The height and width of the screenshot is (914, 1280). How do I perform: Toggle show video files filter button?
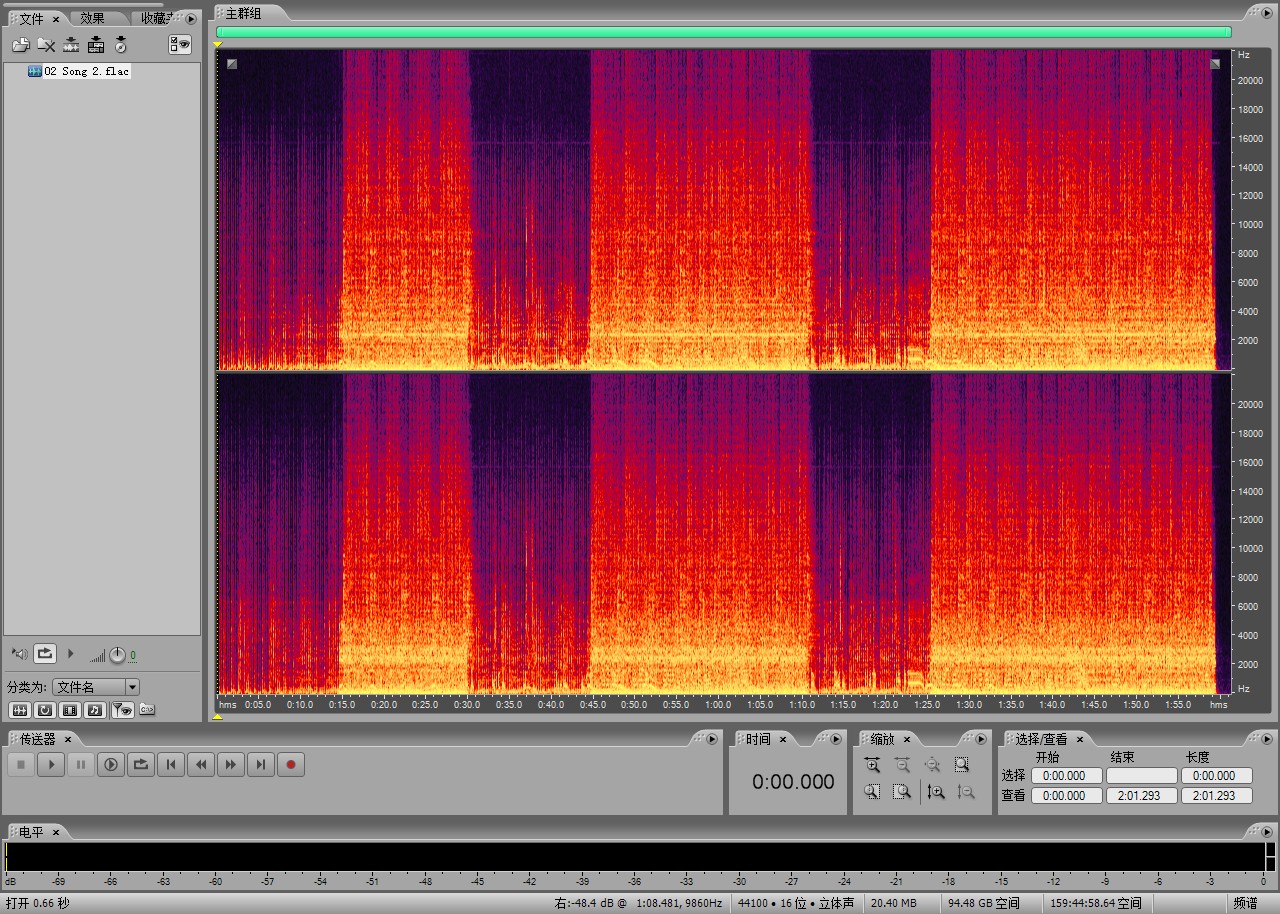tap(70, 710)
